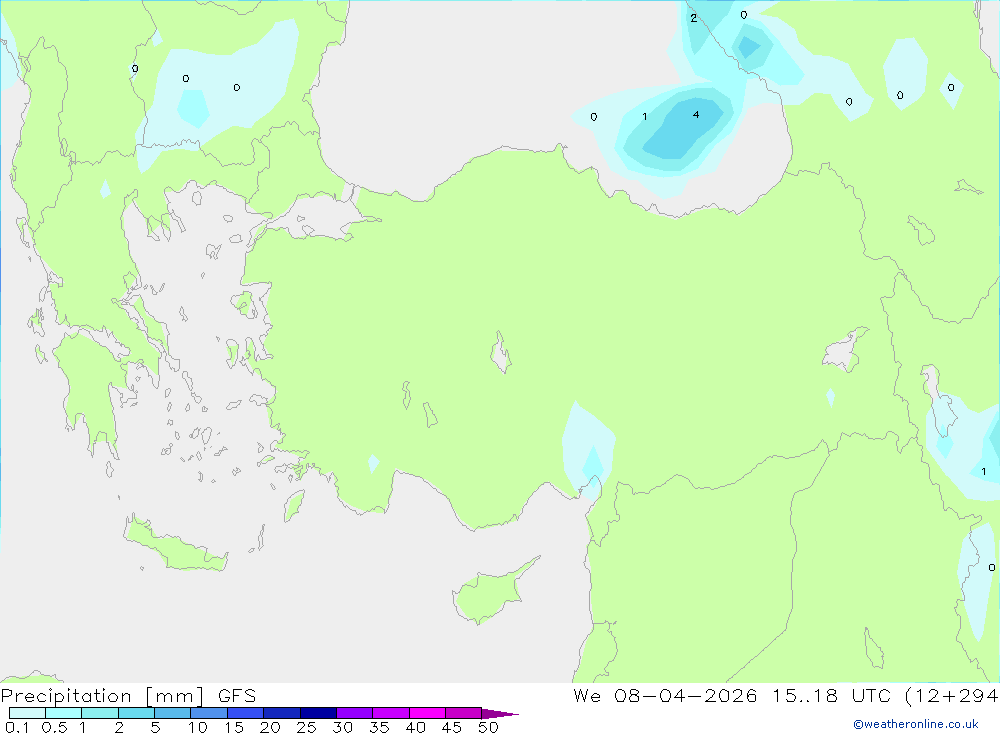Click the legend swatch between 0.1 and 0.5

coord(27,713)
